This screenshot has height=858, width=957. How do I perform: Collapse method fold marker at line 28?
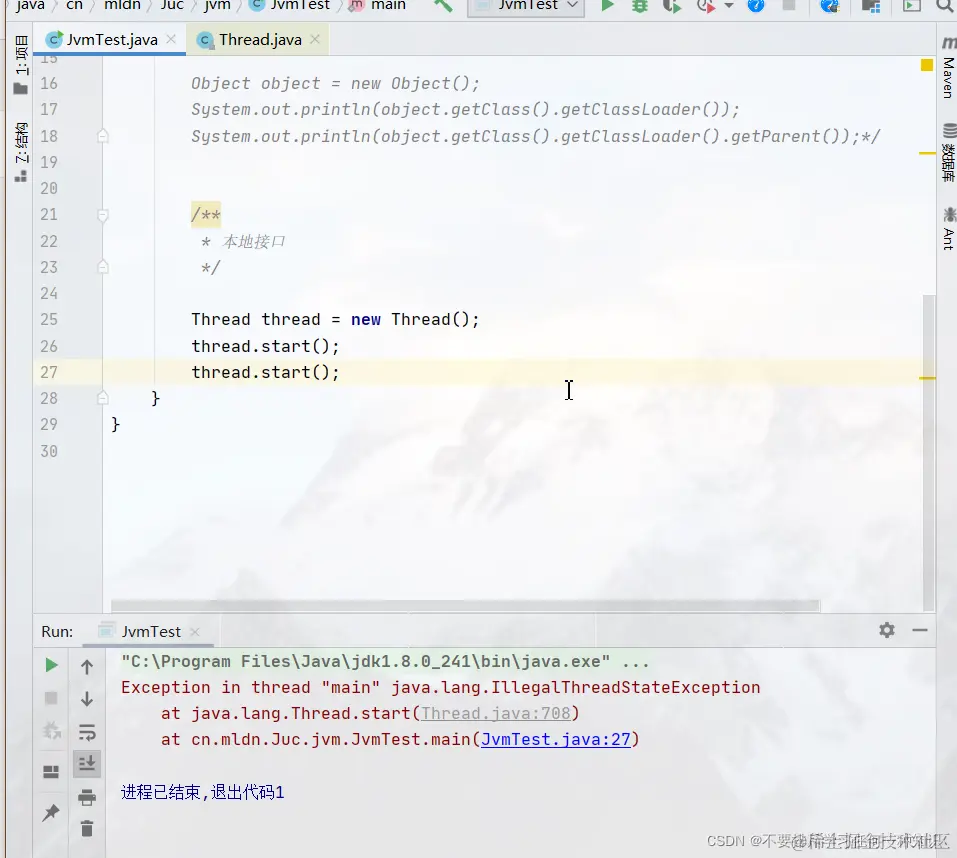[x=103, y=398]
